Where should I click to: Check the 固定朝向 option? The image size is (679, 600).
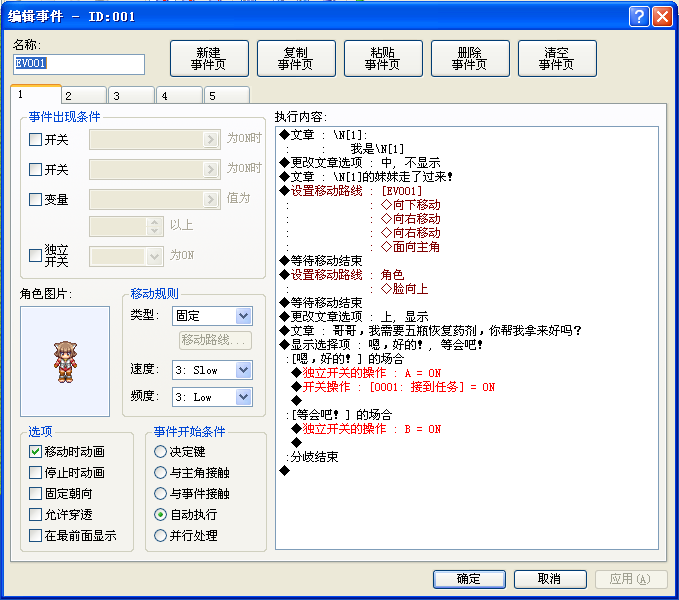(35, 494)
